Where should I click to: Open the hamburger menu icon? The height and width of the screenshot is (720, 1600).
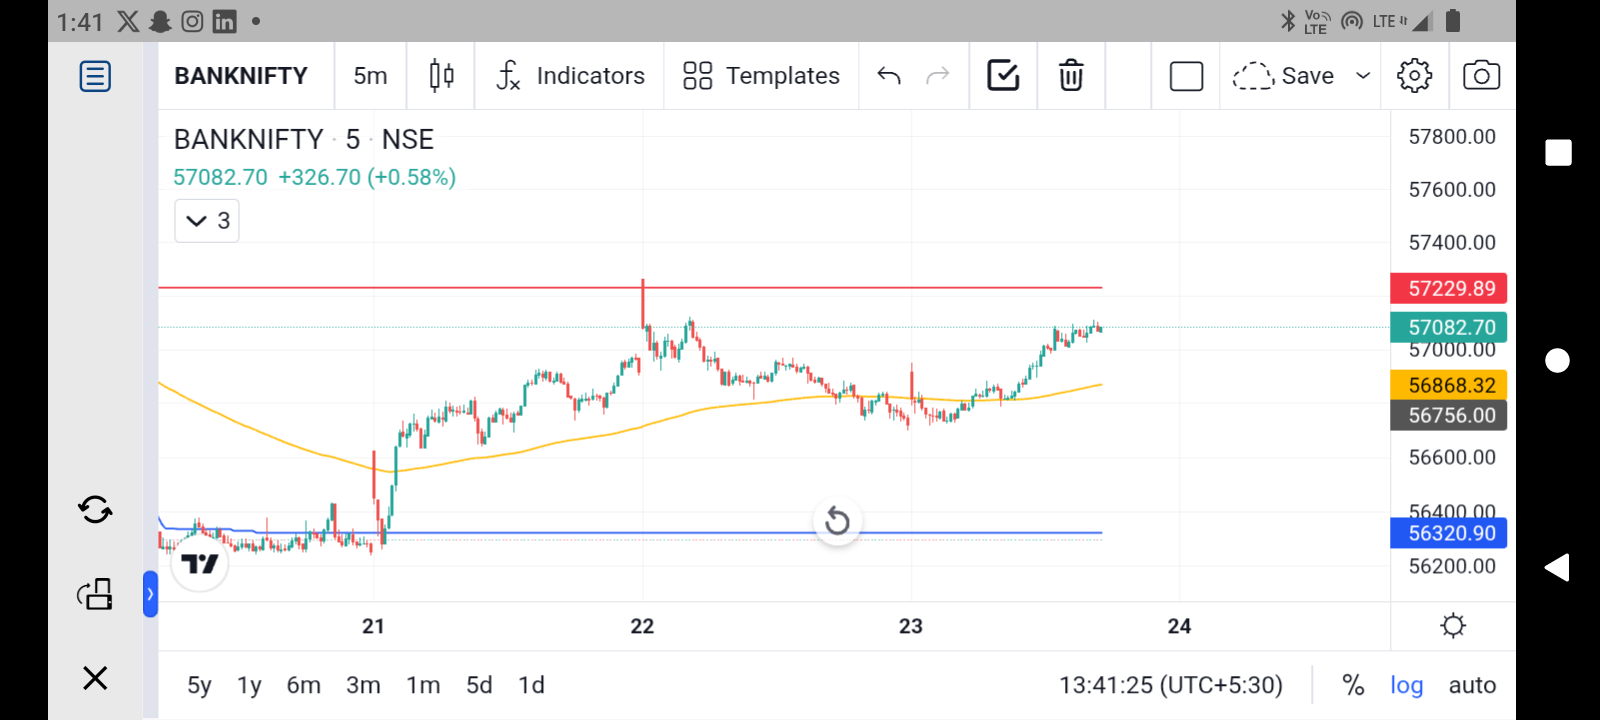coord(95,76)
